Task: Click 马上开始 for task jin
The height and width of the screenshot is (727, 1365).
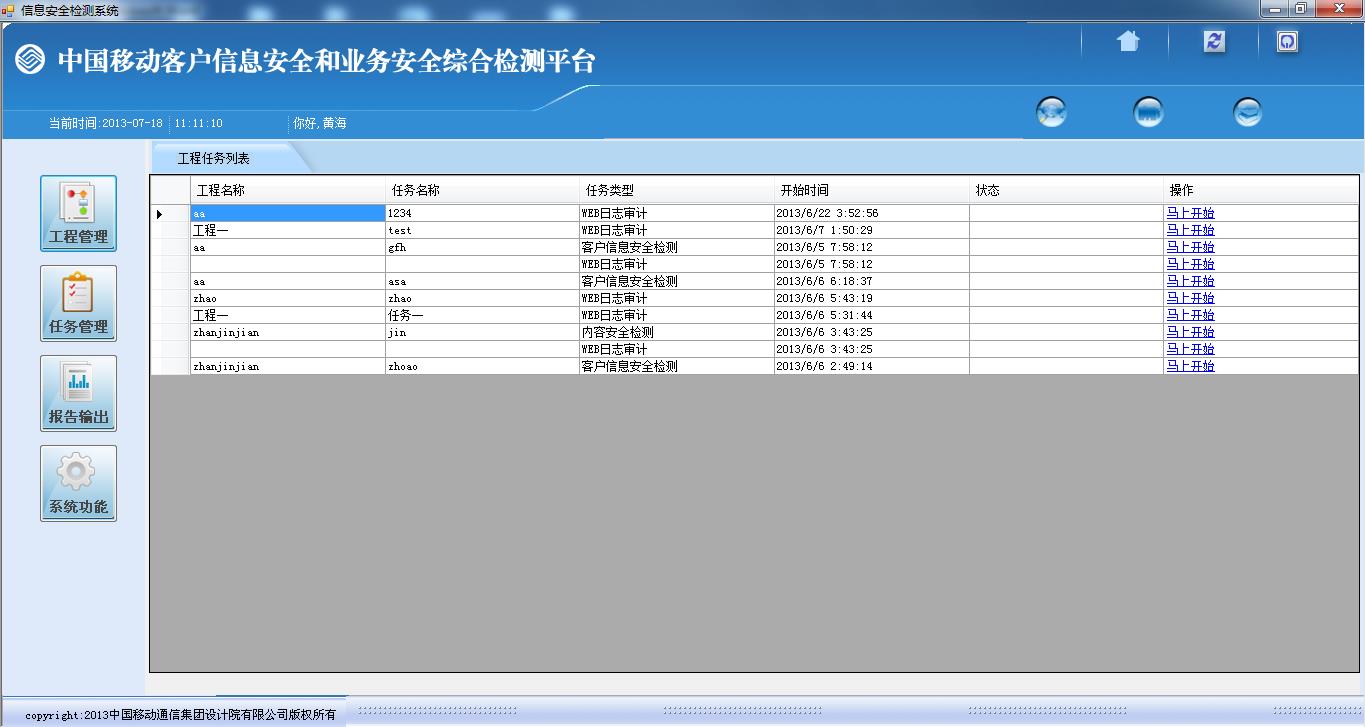Action: [x=1190, y=332]
